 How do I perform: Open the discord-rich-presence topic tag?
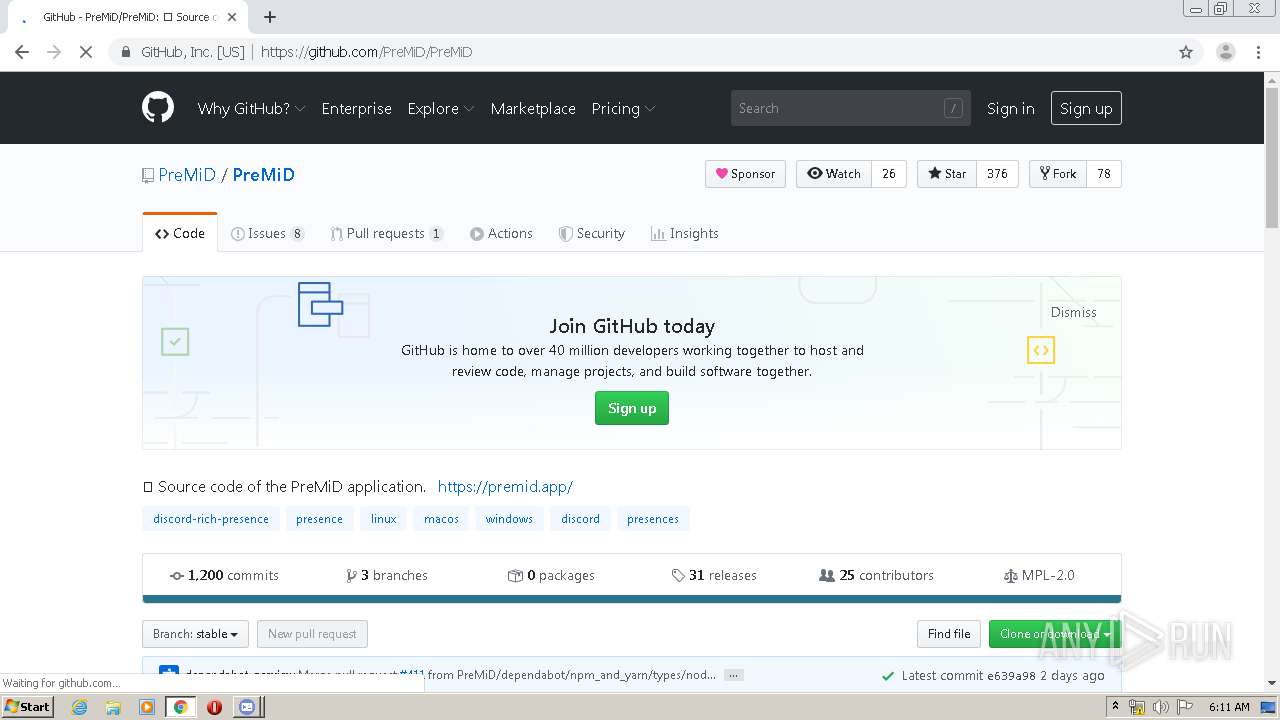click(x=211, y=519)
